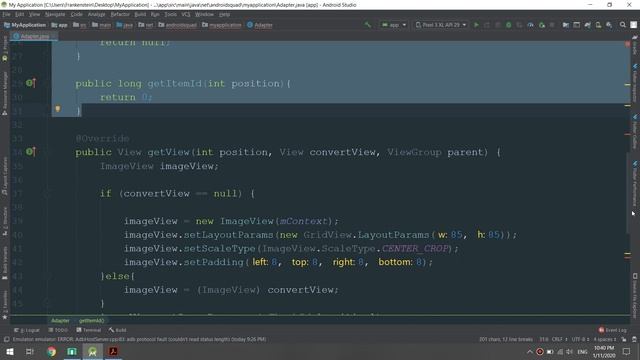
Task: Click the cursor position indicator in status bar
Action: click(x=544, y=339)
